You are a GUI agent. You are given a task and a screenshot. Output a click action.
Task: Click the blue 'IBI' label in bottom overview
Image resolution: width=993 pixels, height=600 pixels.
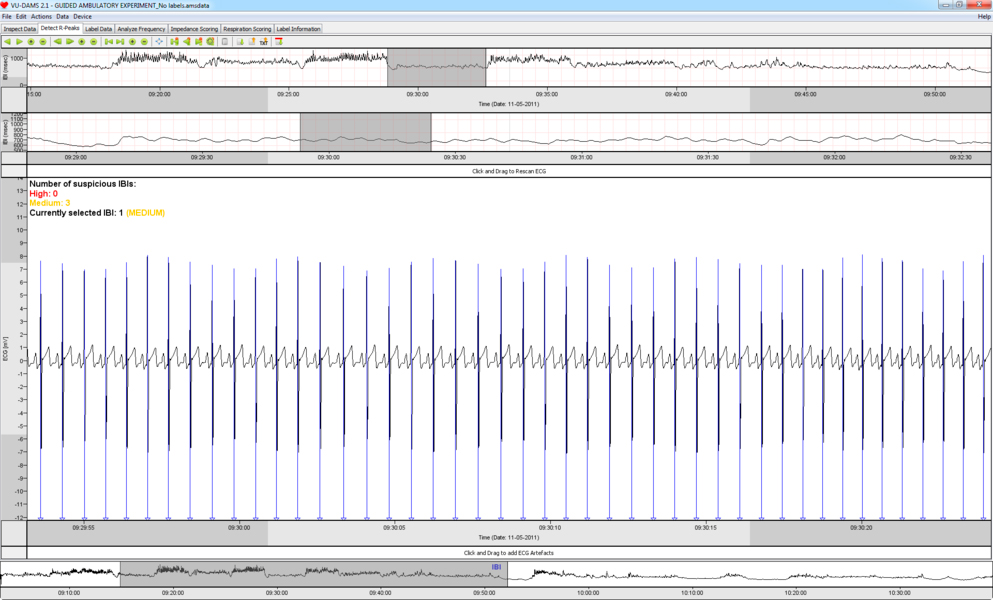pos(496,567)
